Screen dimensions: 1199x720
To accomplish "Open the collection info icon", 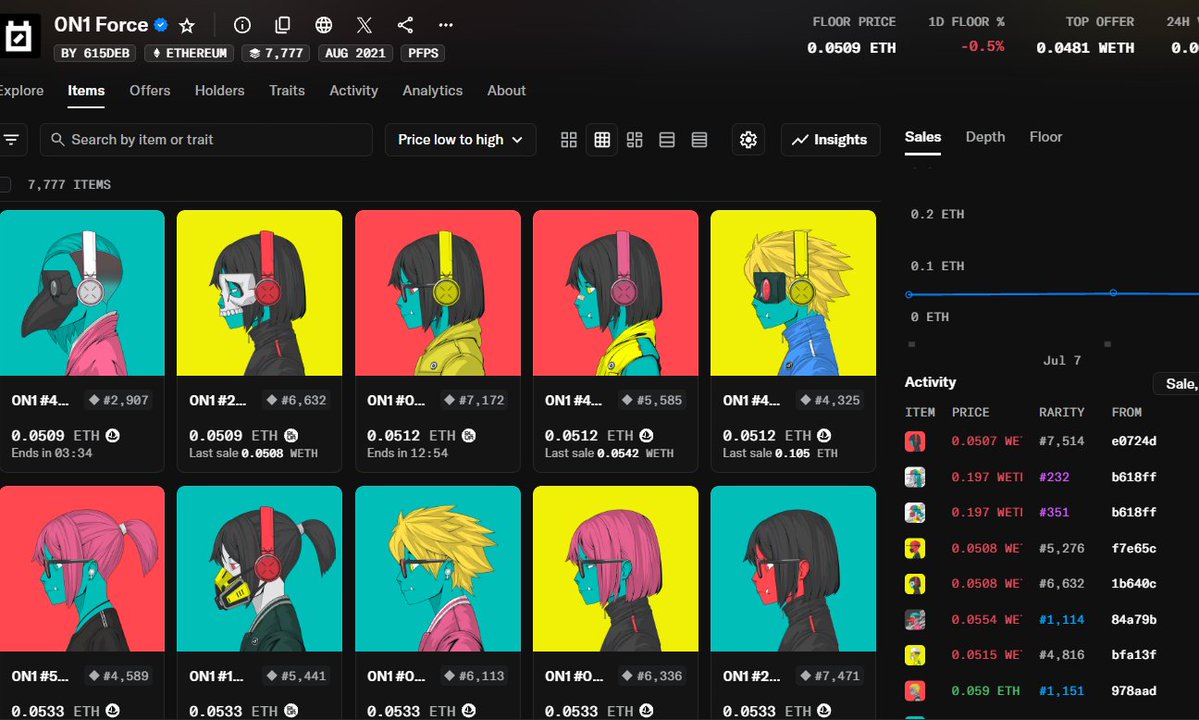I will [x=242, y=25].
